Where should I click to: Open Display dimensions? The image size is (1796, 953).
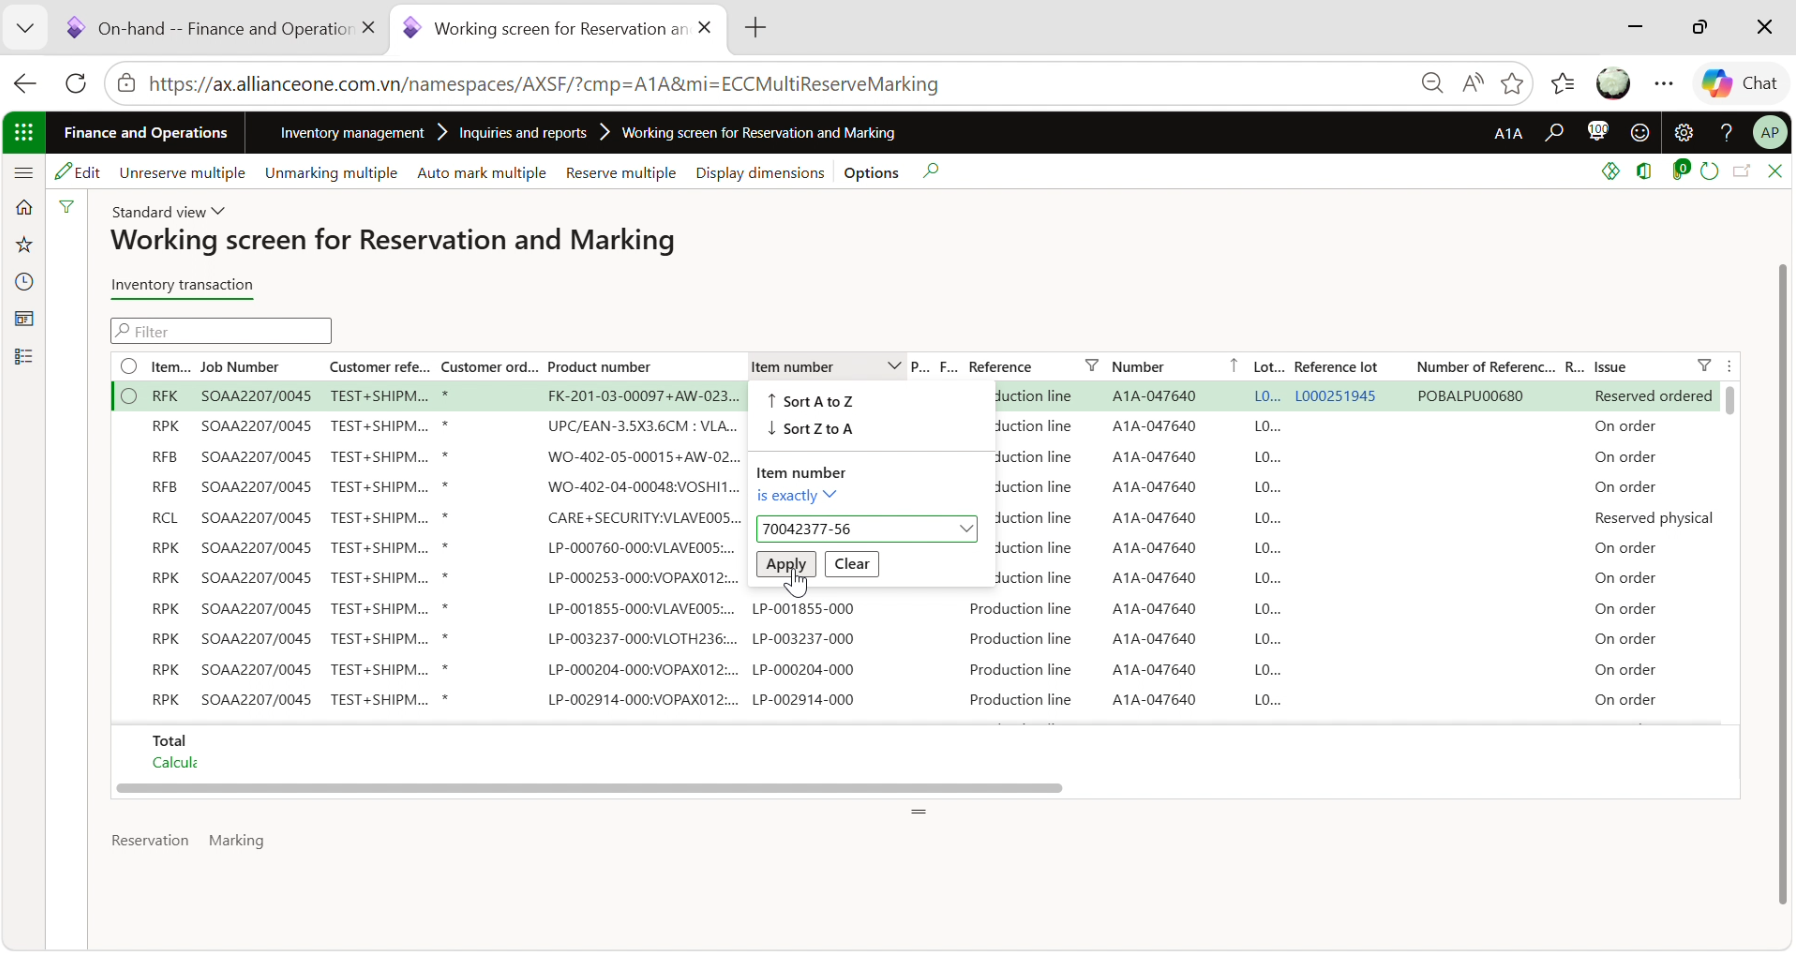pos(759,172)
